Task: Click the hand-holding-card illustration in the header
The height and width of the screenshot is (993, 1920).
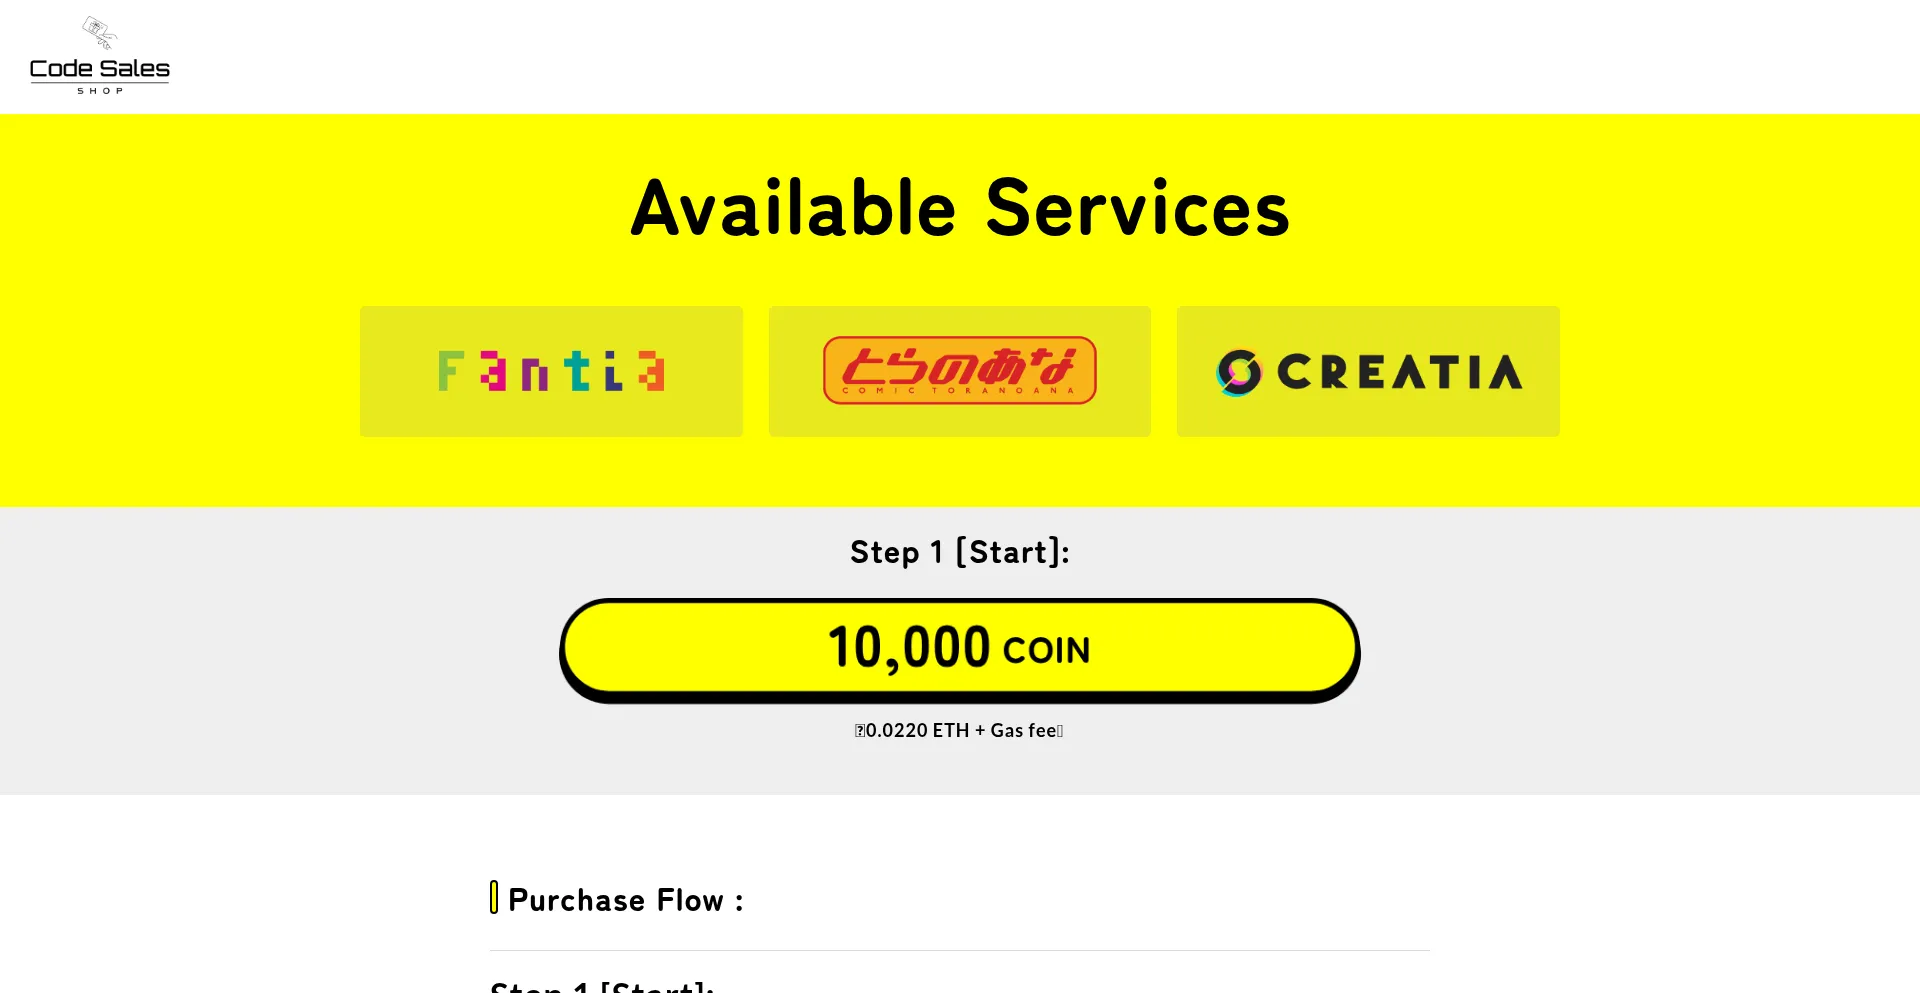Action: tap(98, 30)
